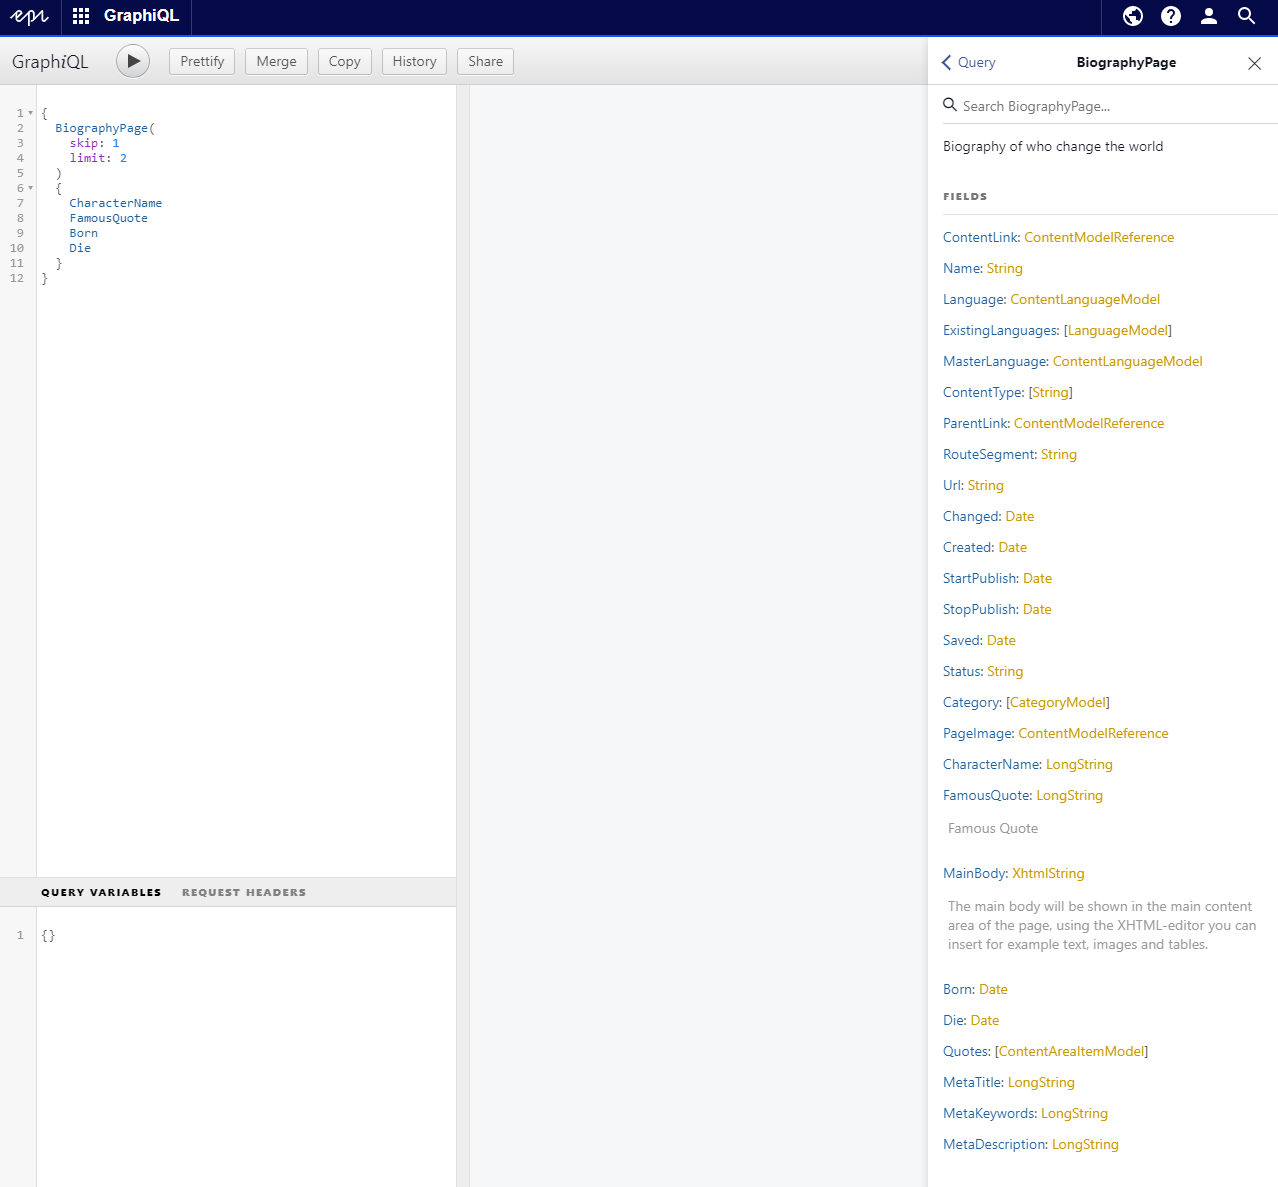This screenshot has width=1278, height=1187.
Task: Open ContentLanguageModel type for MasterLanguage
Action: click(1127, 361)
